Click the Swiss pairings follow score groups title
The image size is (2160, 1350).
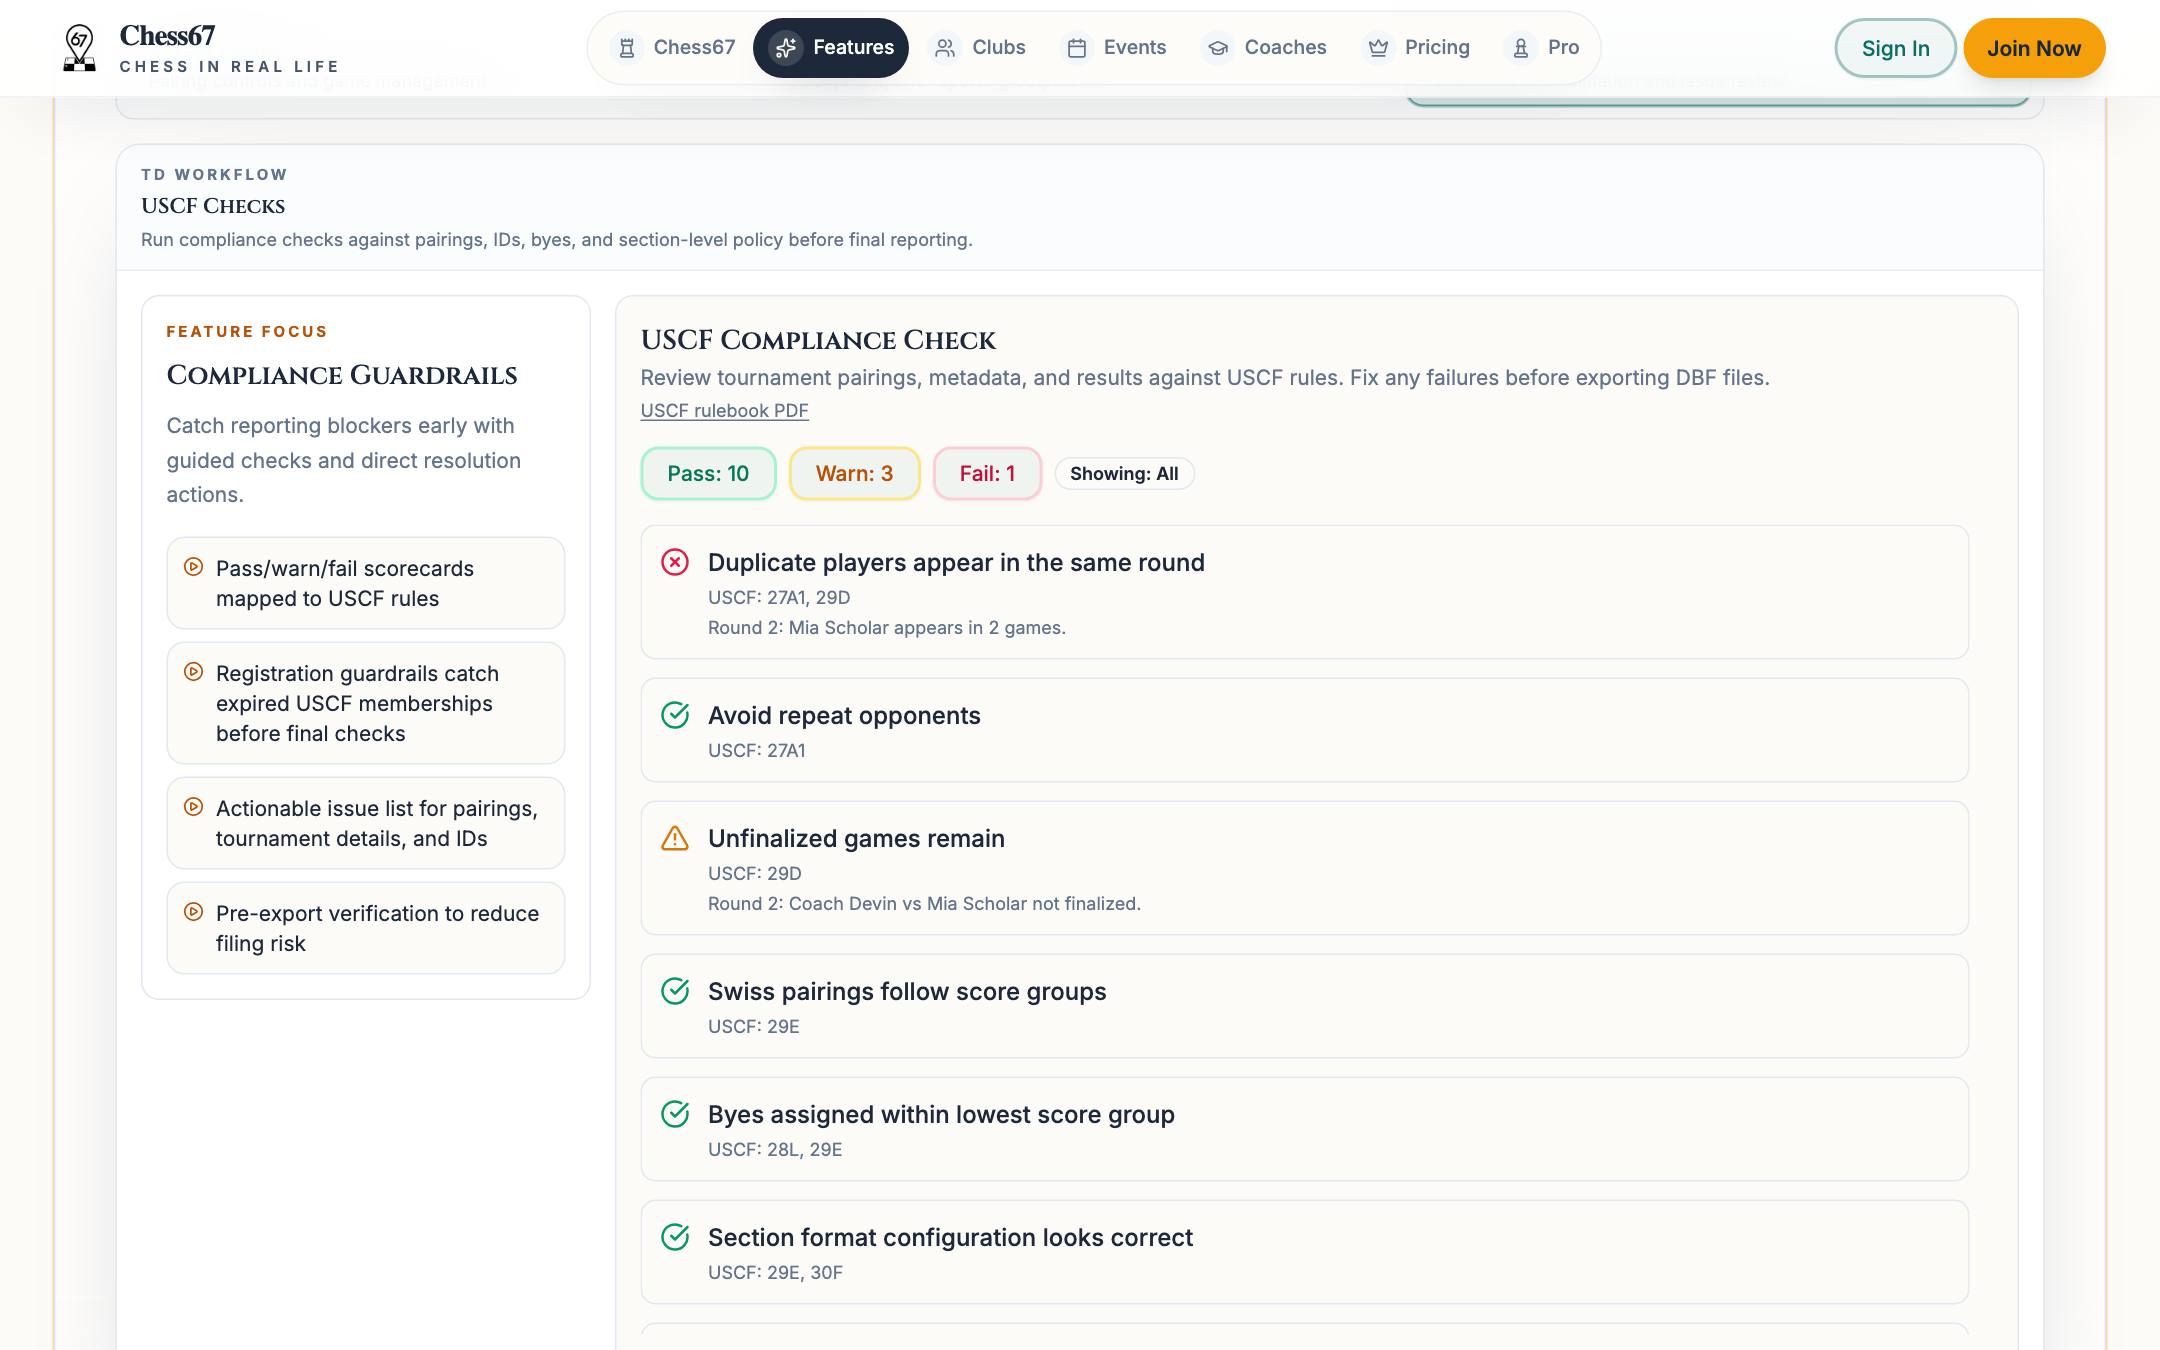[x=907, y=991]
